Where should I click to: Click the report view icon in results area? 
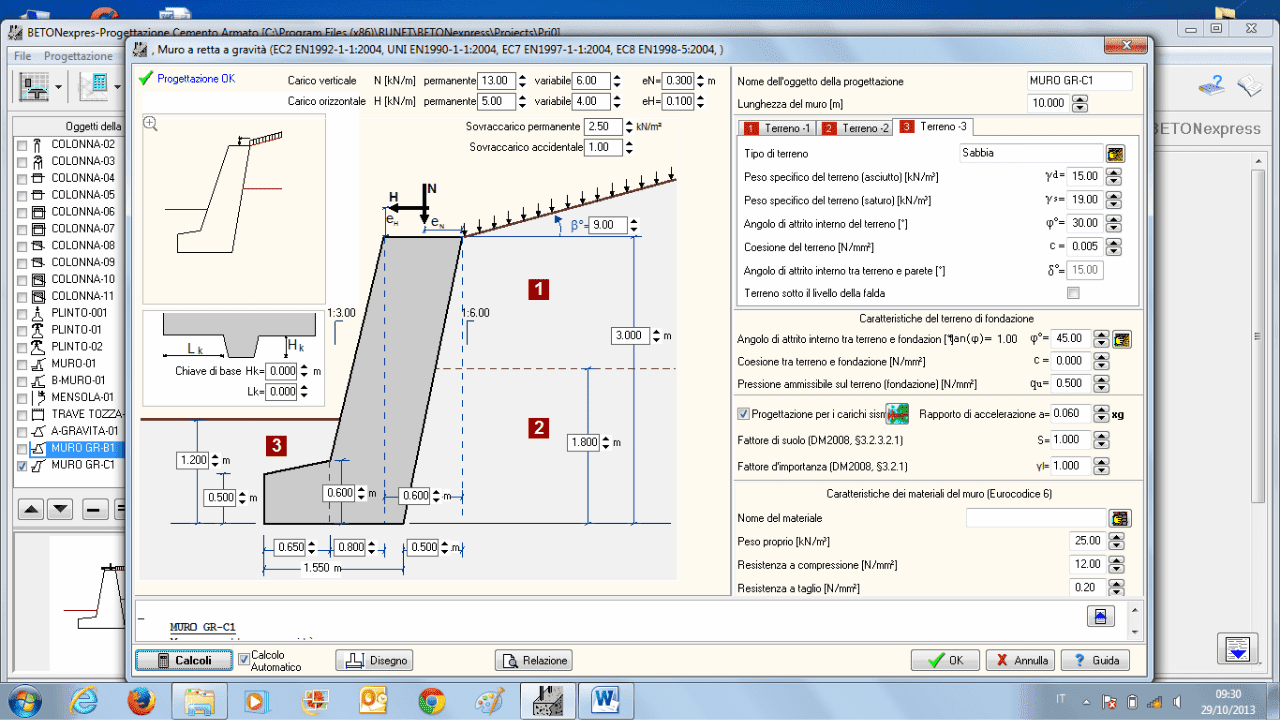1100,616
